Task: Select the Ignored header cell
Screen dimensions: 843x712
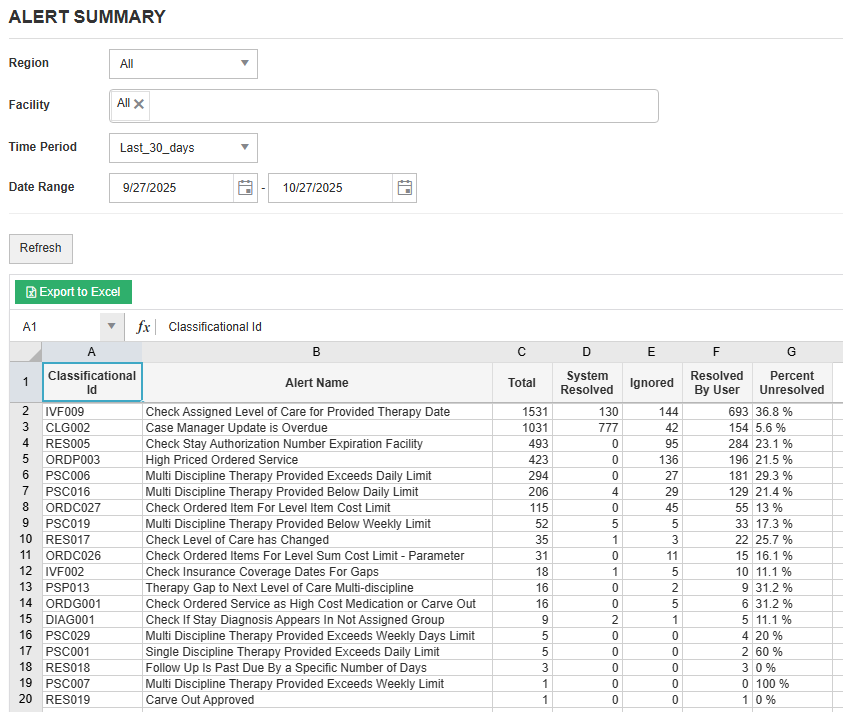Action: coord(652,382)
